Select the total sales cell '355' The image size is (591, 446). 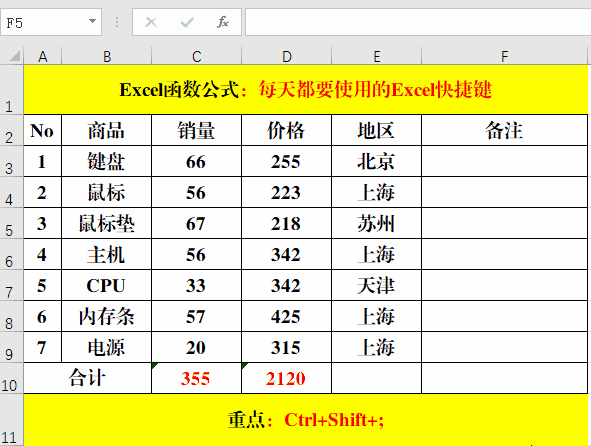coord(196,378)
